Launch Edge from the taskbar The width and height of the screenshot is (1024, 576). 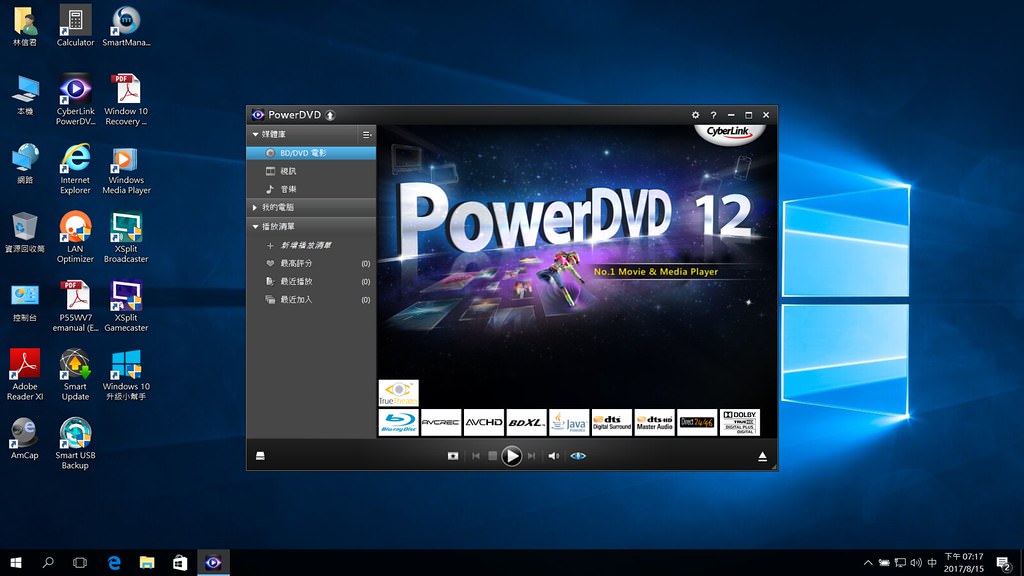[114, 563]
